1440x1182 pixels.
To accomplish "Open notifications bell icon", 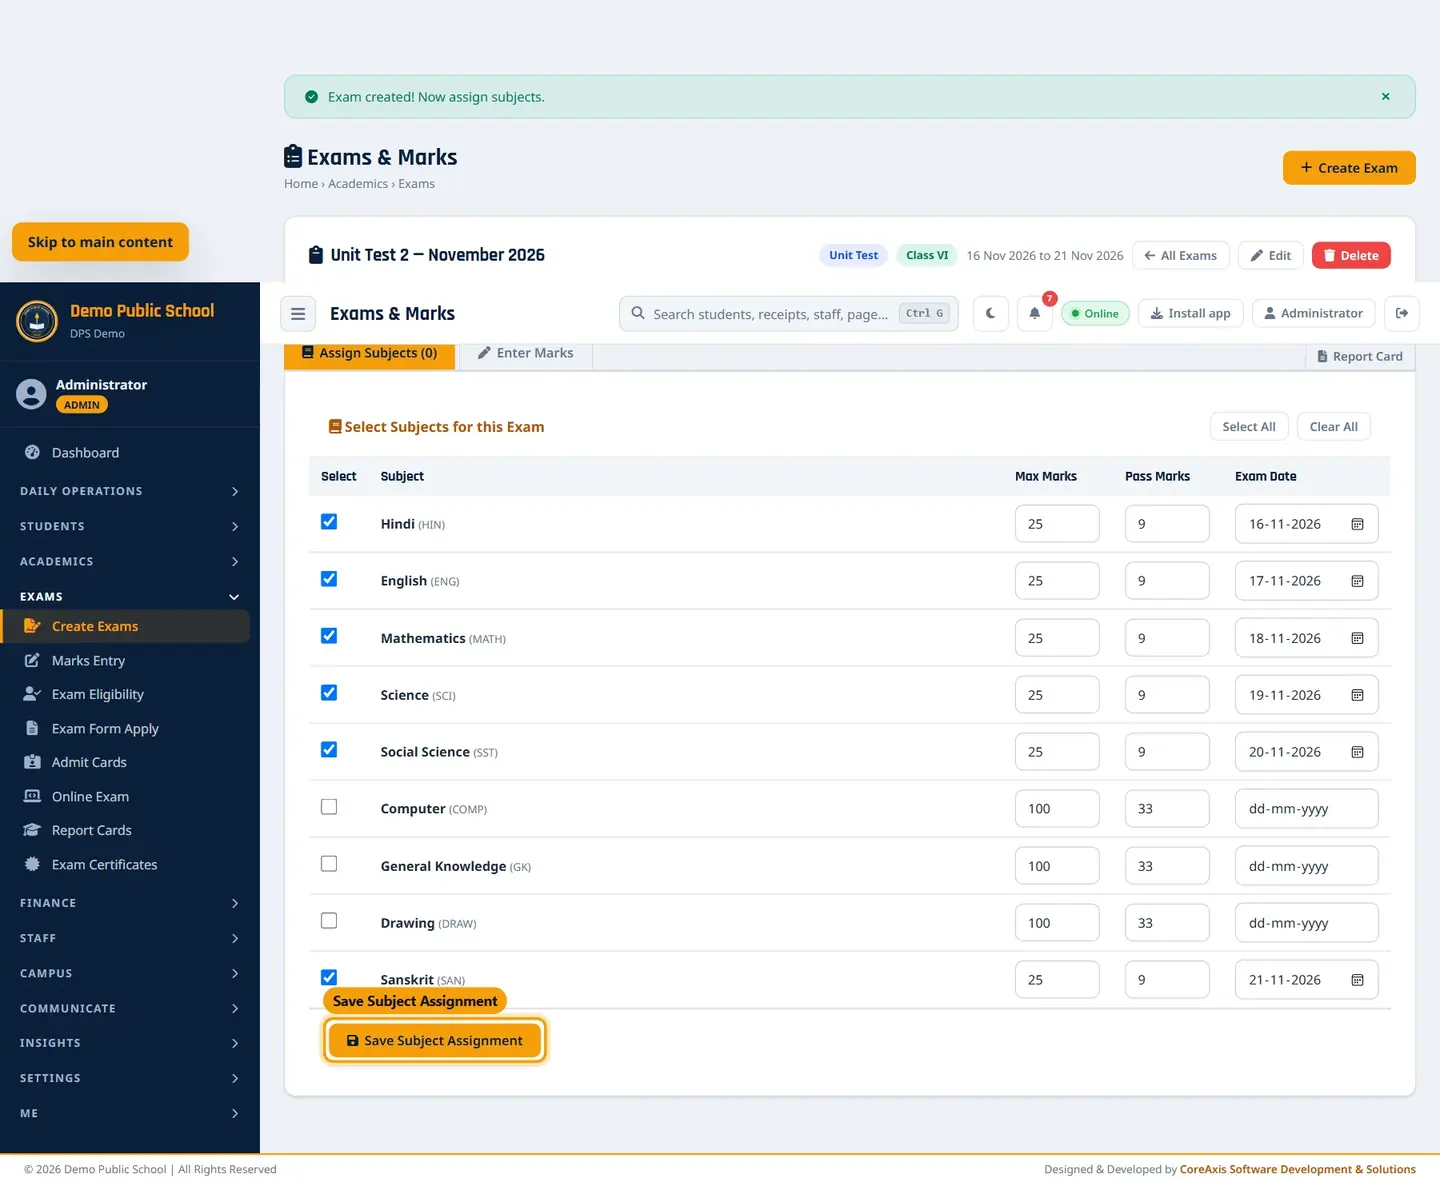I will pyautogui.click(x=1035, y=313).
